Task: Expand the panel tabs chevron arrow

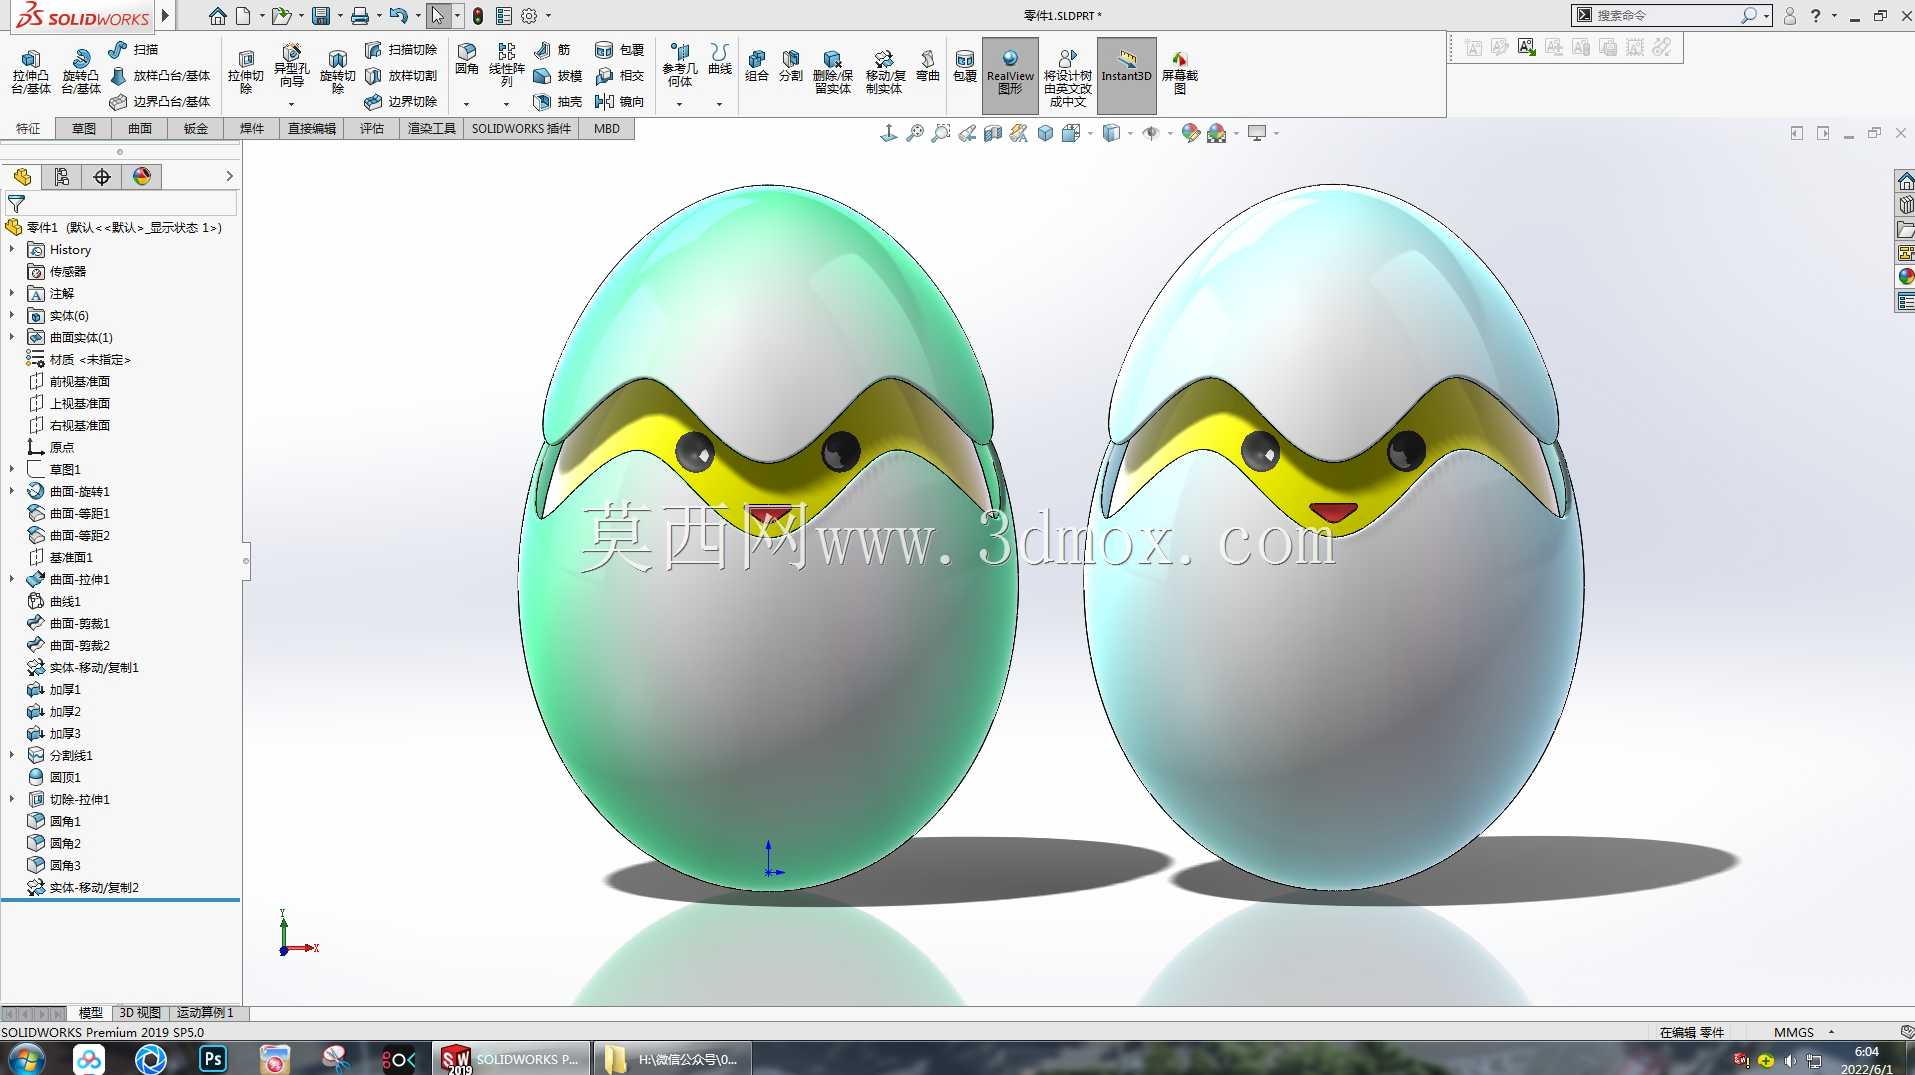Action: (229, 176)
